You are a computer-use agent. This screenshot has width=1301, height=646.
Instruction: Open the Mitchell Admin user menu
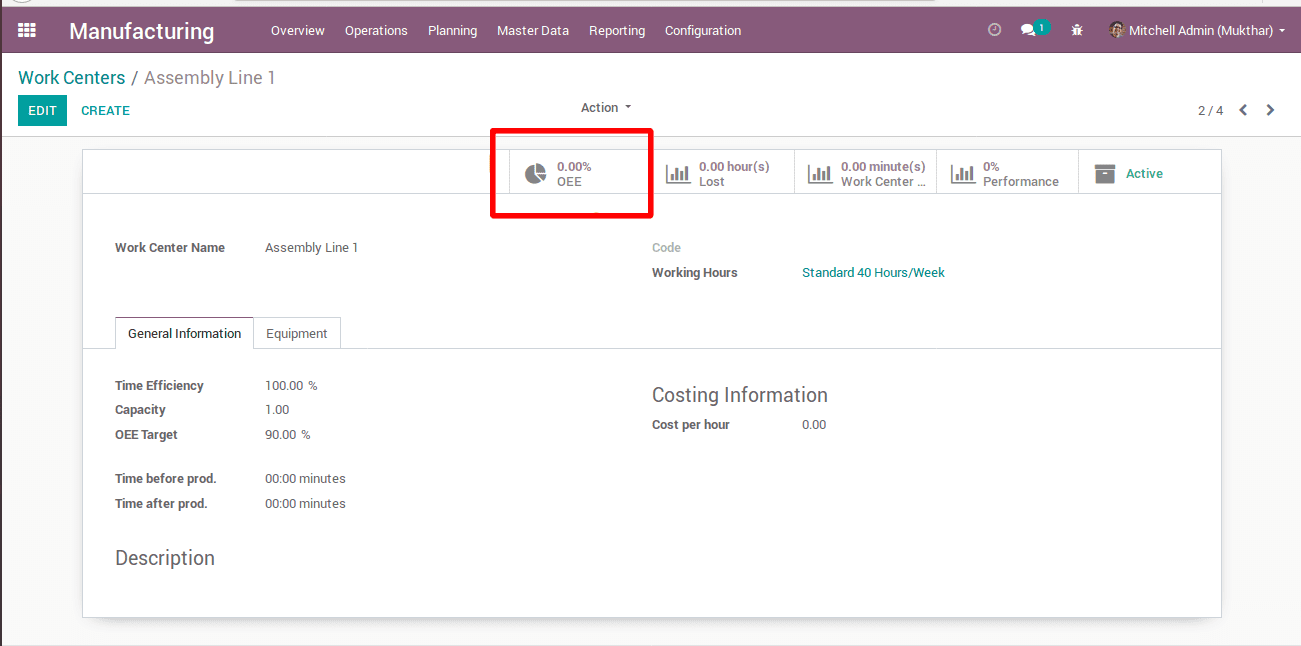pos(1197,30)
